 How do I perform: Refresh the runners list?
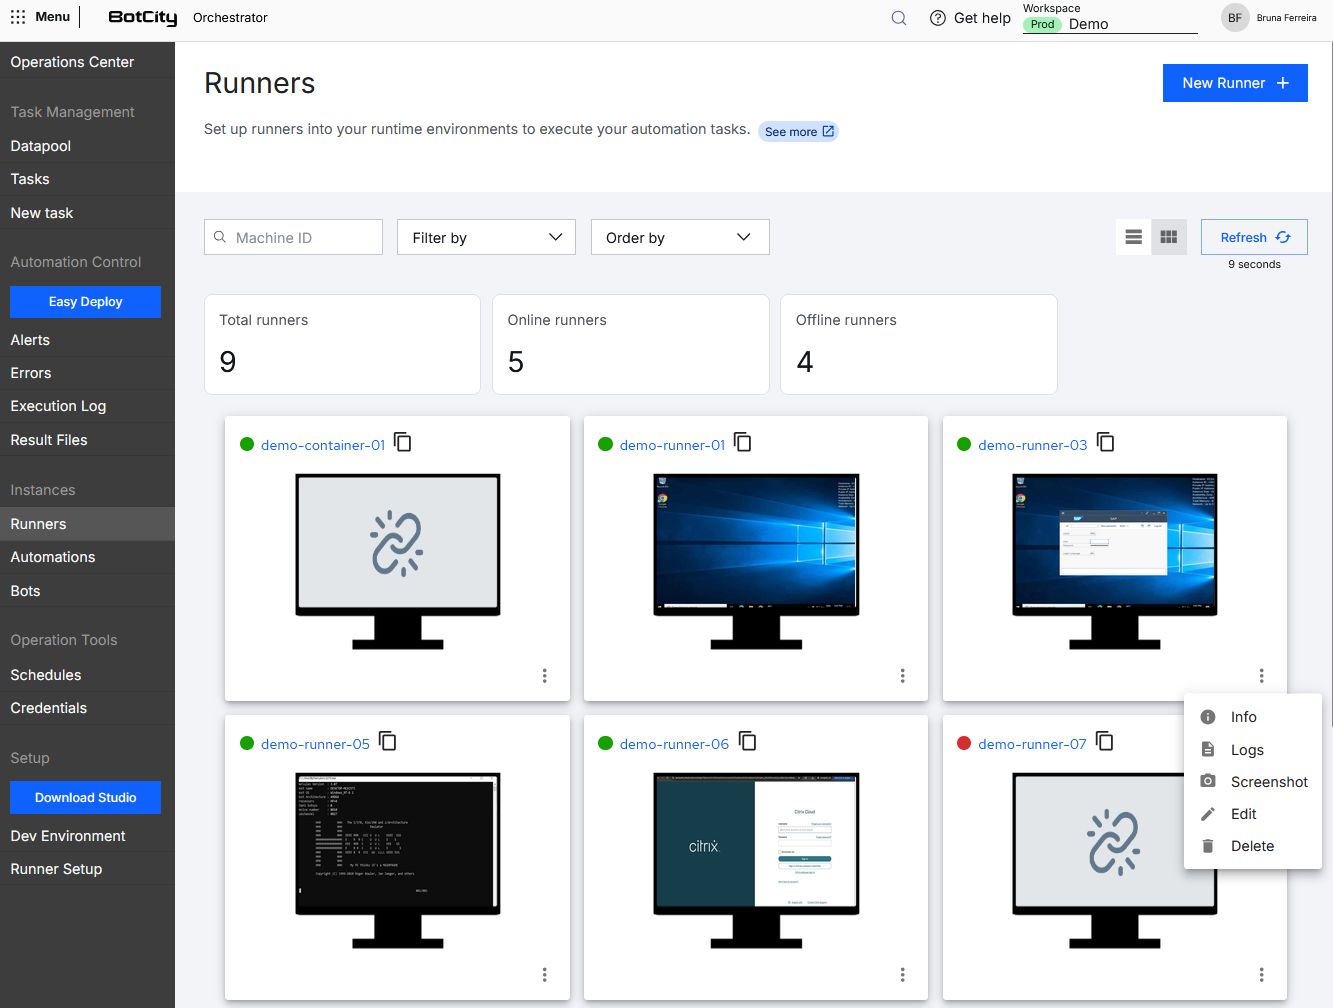pos(1254,237)
